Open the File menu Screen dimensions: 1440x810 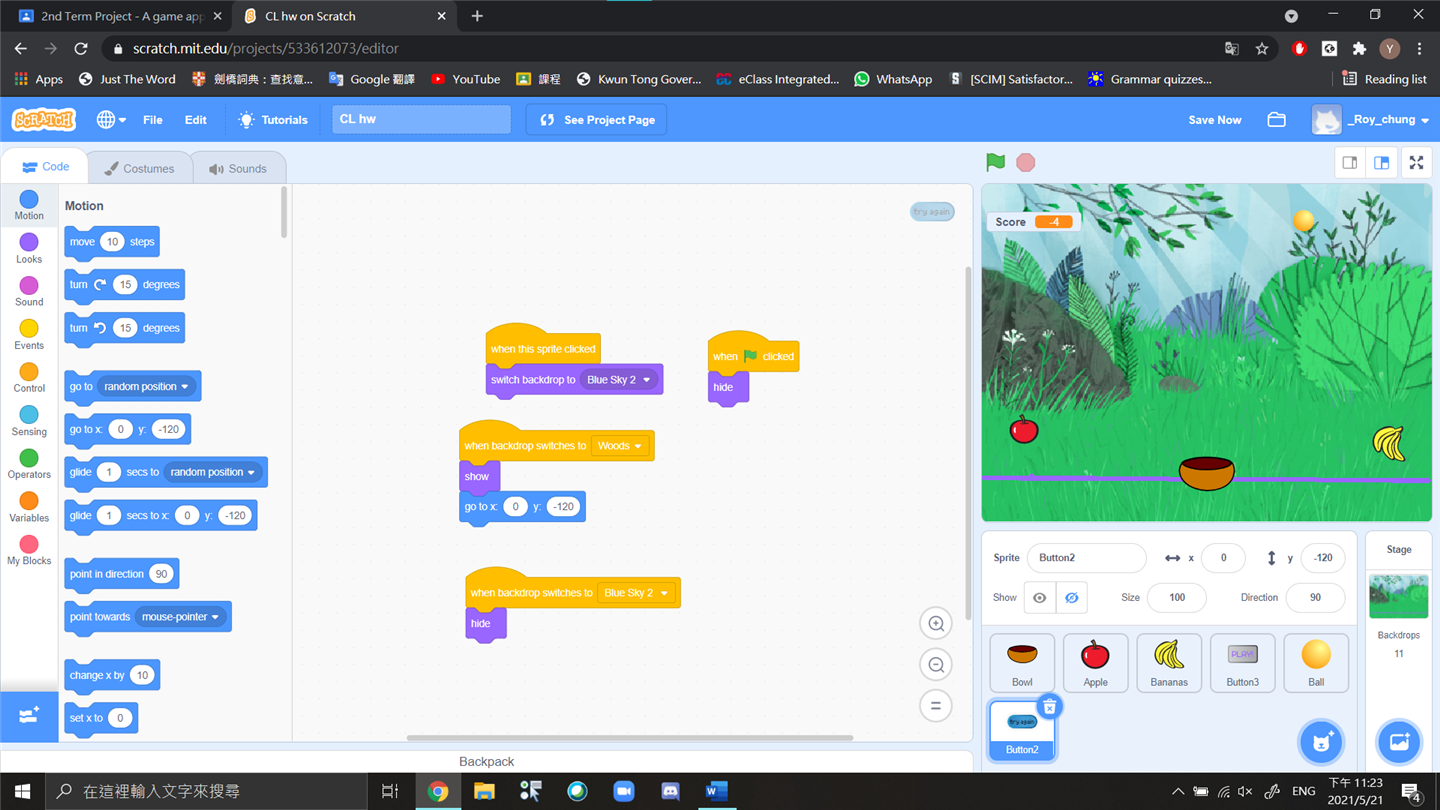(x=152, y=120)
